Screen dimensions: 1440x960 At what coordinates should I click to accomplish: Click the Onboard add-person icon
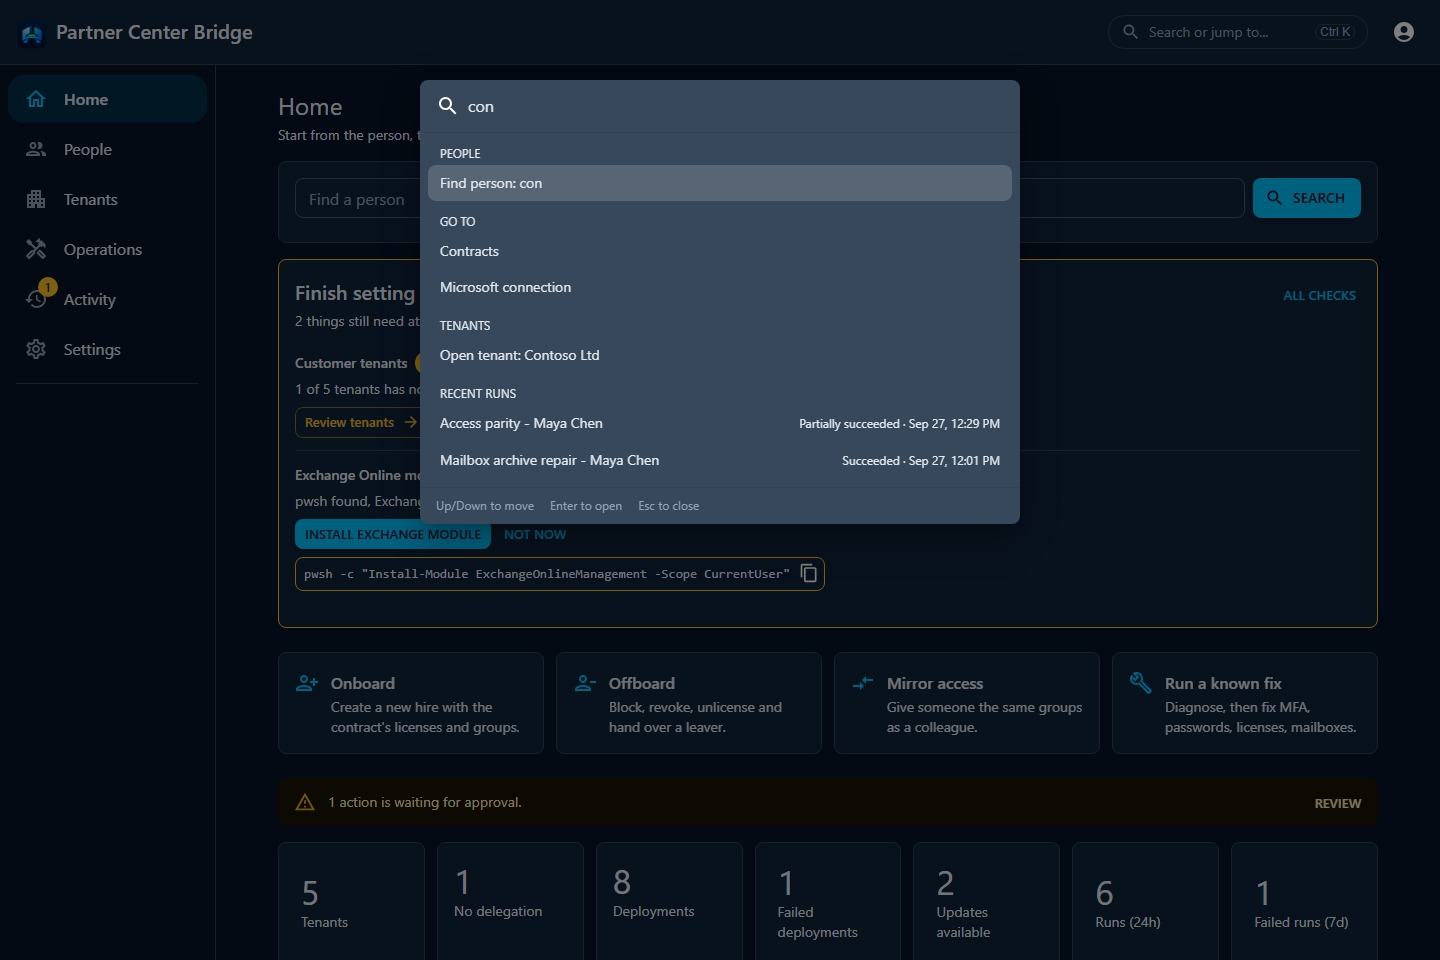(x=307, y=683)
